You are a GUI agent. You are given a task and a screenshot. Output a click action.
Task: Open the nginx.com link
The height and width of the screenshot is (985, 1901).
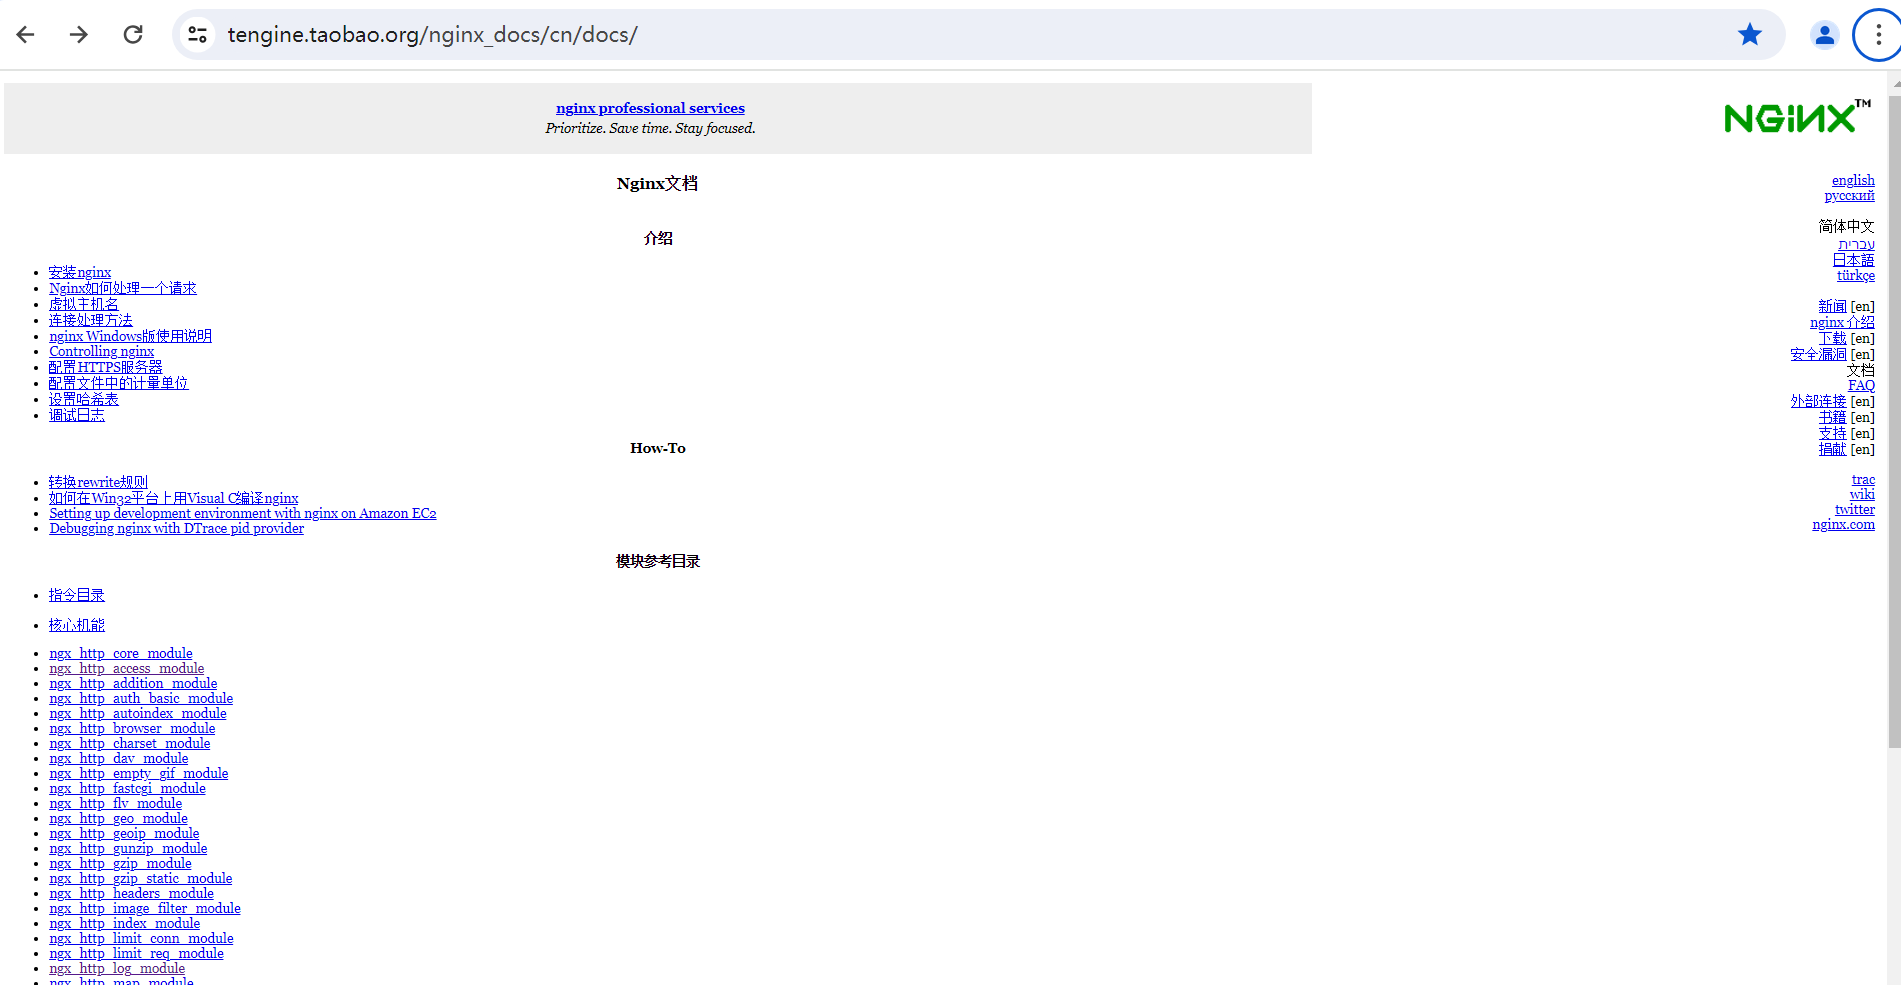(1843, 524)
